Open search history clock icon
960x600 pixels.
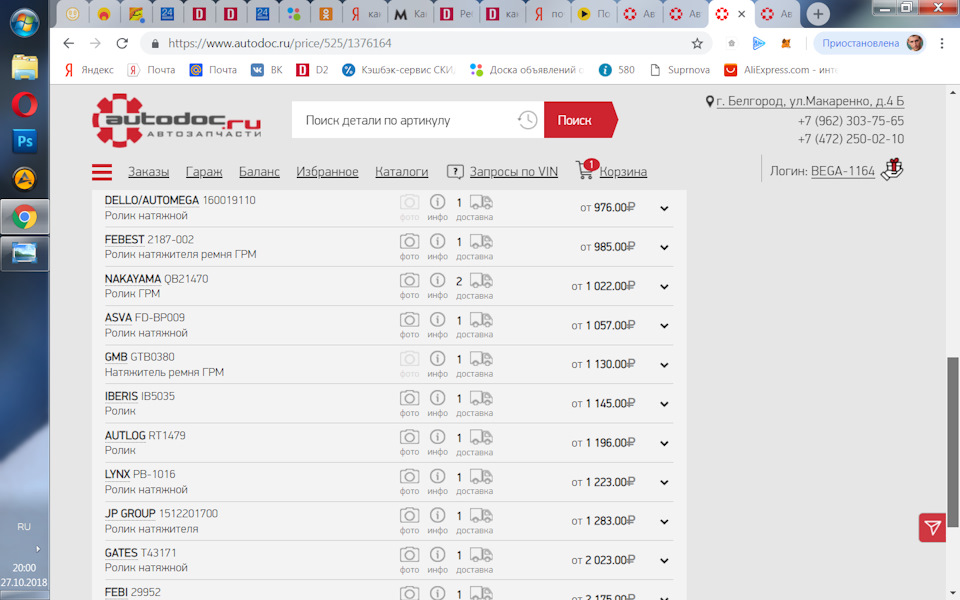527,120
